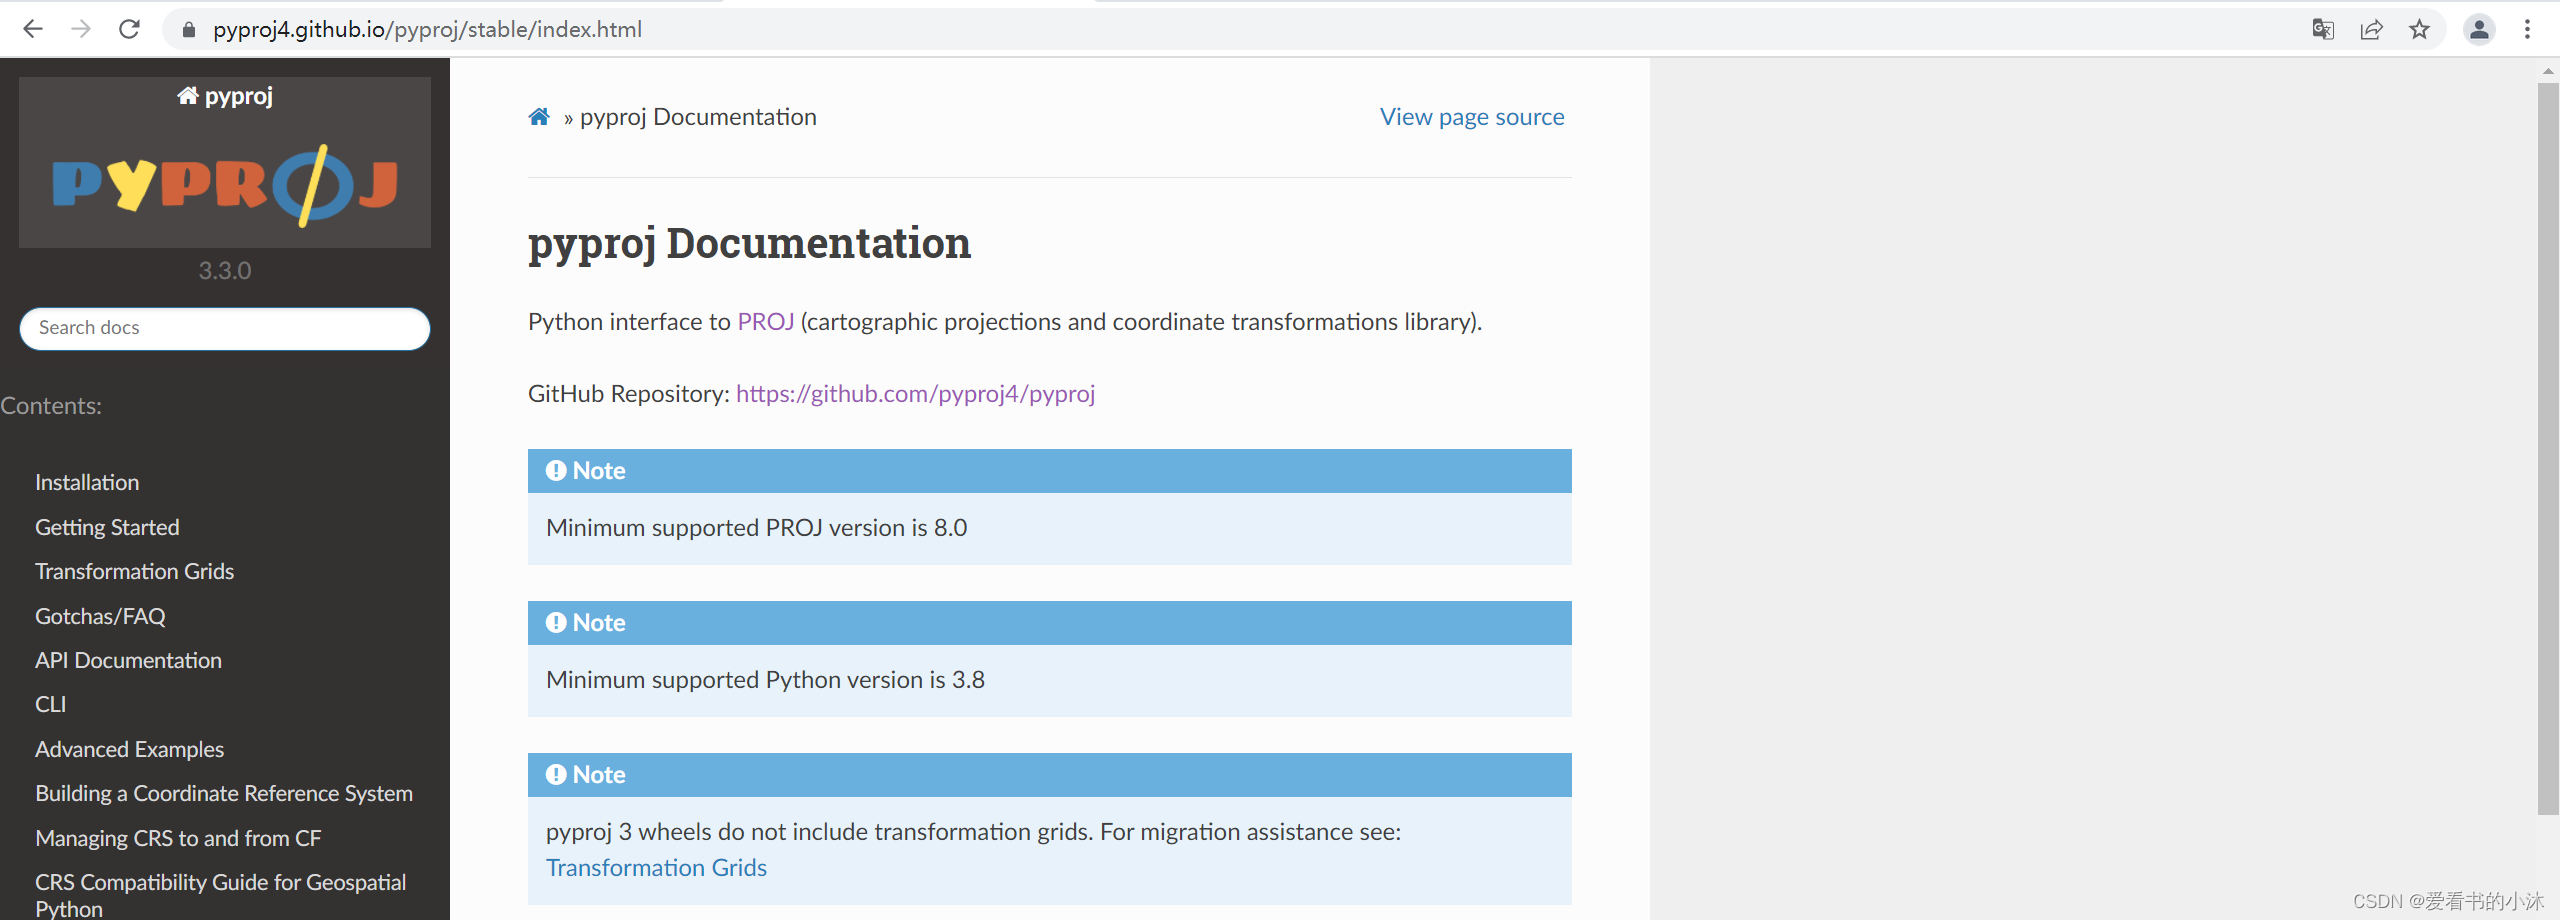Click the PYPROJ logo image
The height and width of the screenshot is (920, 2560).
[x=225, y=184]
